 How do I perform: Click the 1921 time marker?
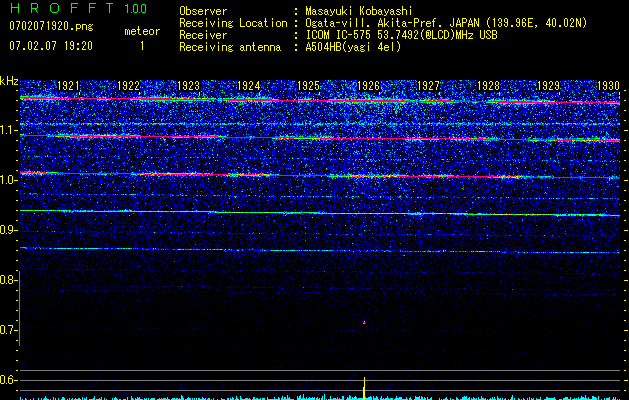coord(69,86)
